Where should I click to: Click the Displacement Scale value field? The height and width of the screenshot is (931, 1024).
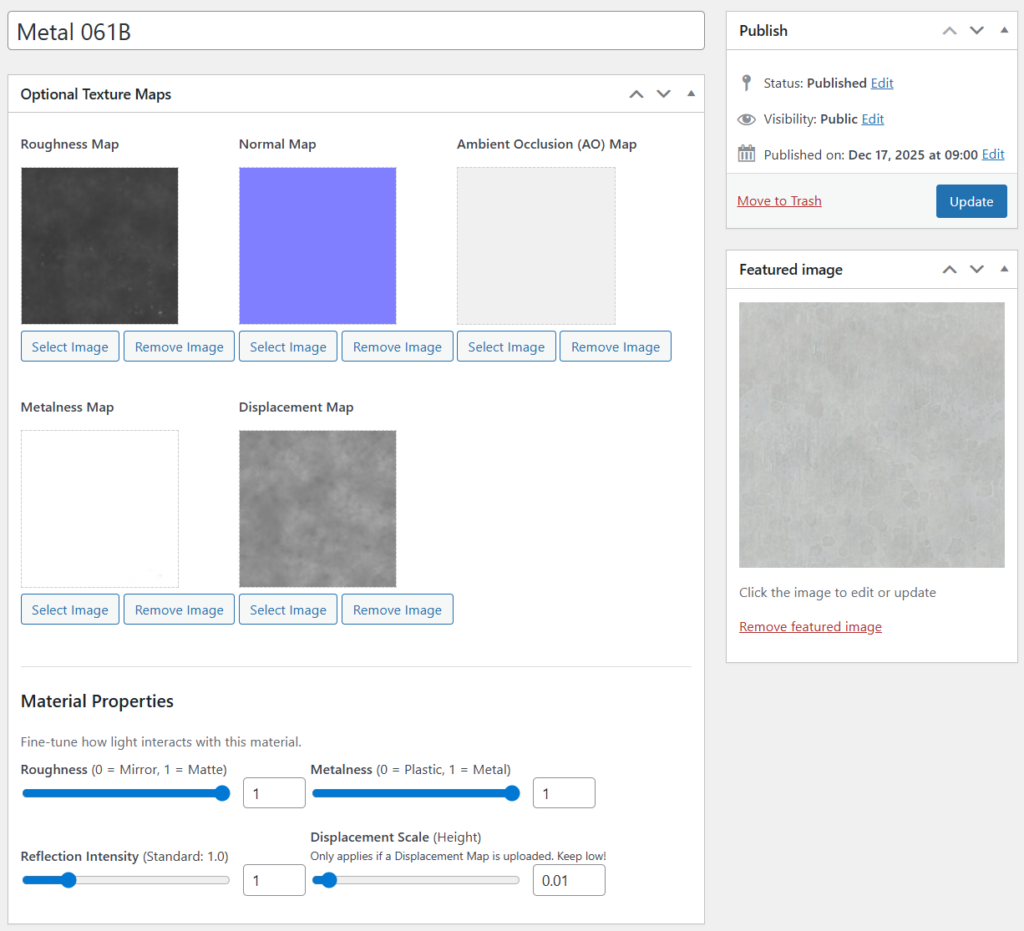pos(568,880)
